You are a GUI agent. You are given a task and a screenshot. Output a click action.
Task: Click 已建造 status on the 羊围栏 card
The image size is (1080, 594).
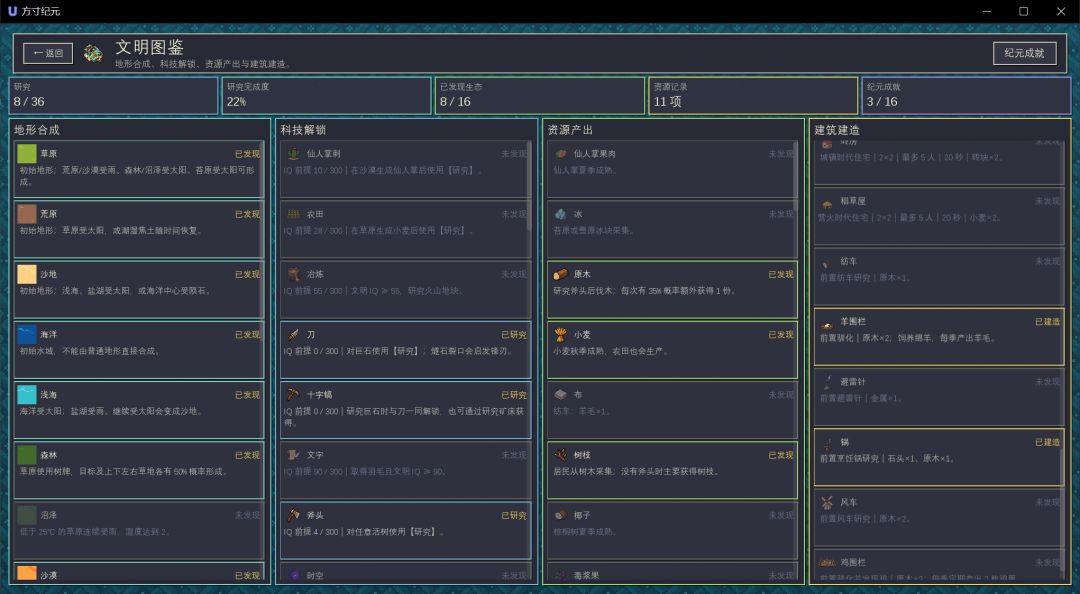click(x=1048, y=322)
